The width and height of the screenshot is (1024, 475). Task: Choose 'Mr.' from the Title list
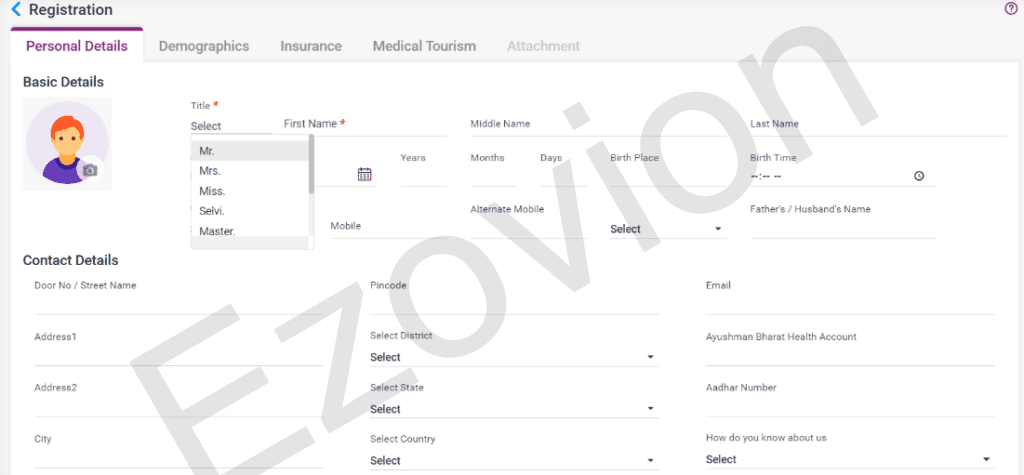coord(207,151)
